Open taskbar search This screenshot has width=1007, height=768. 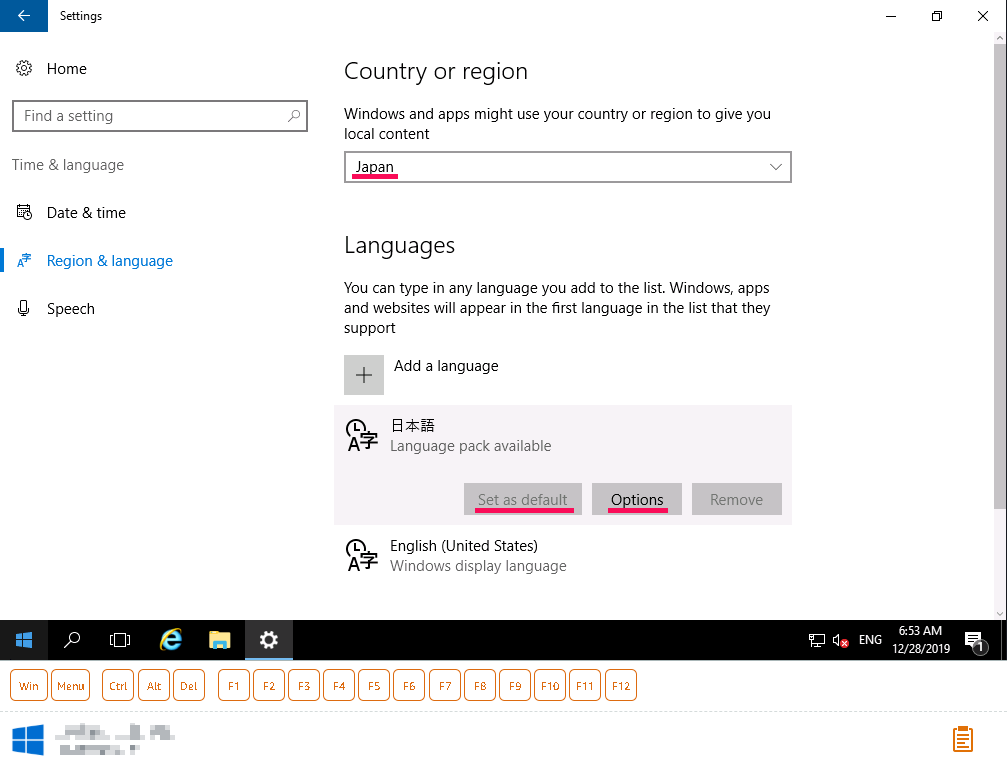tap(72, 640)
